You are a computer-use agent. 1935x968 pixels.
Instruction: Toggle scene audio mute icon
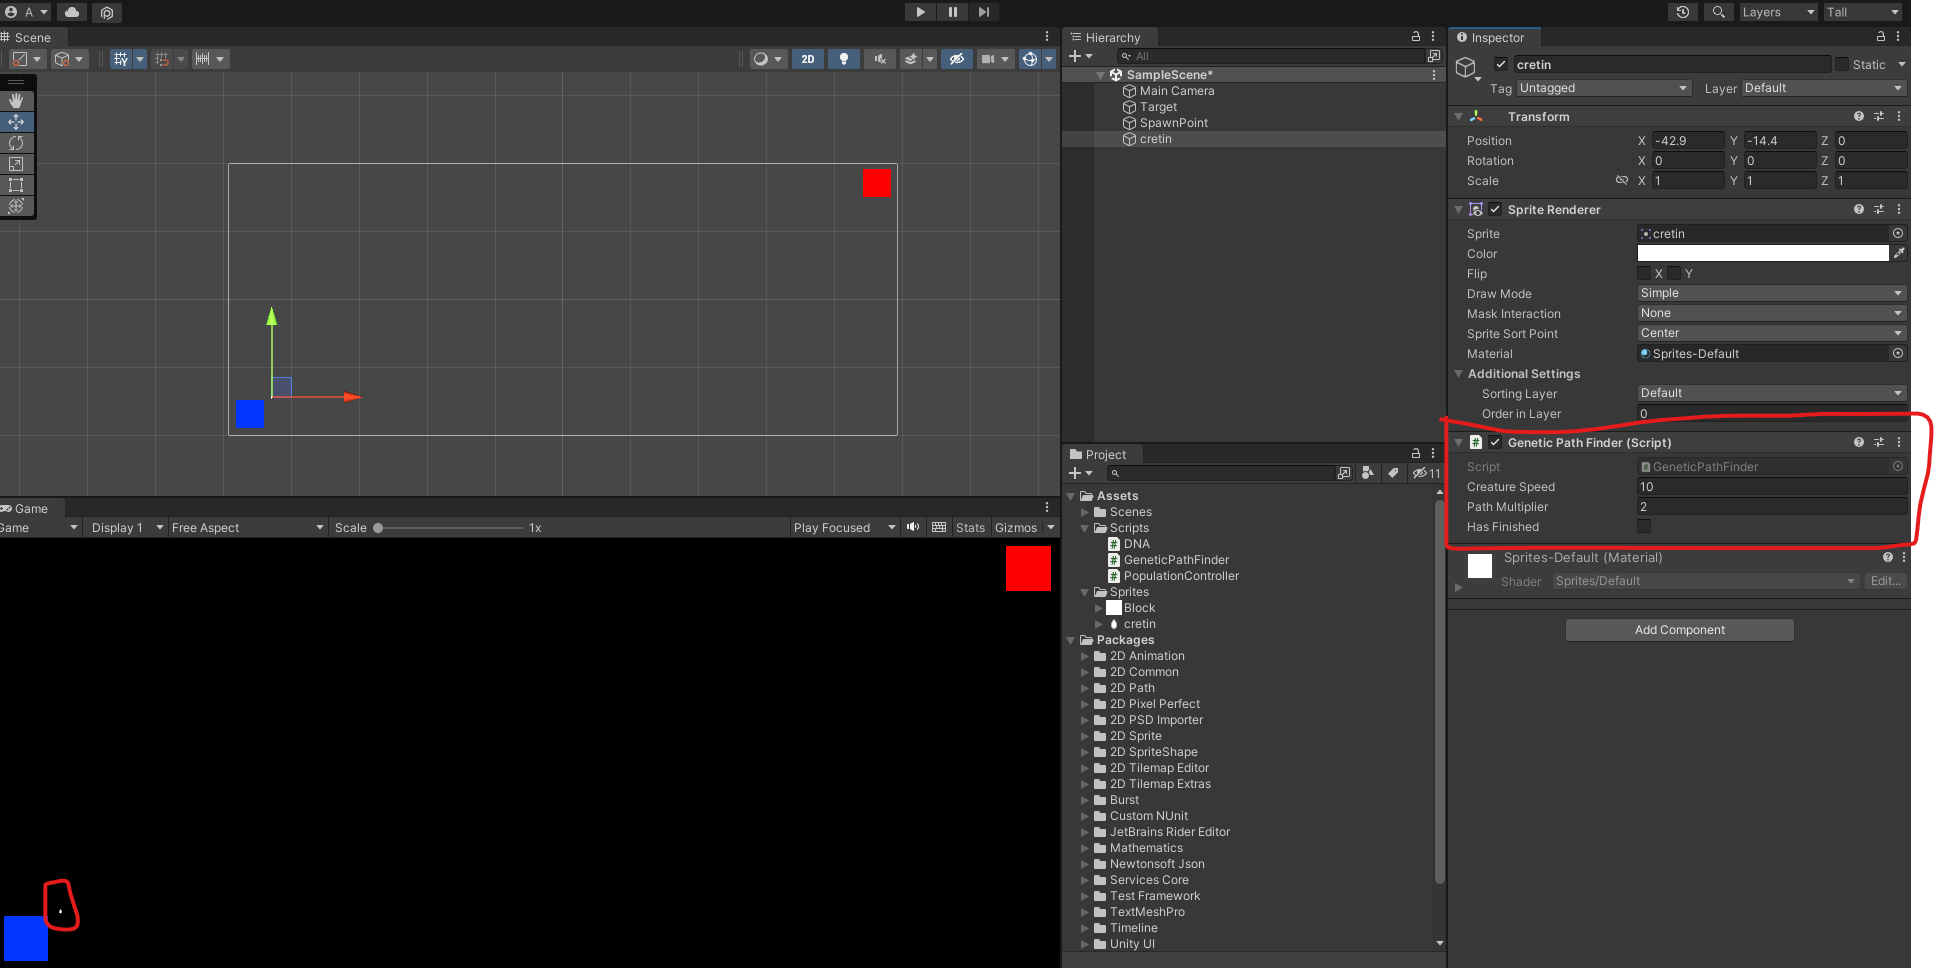(x=880, y=59)
